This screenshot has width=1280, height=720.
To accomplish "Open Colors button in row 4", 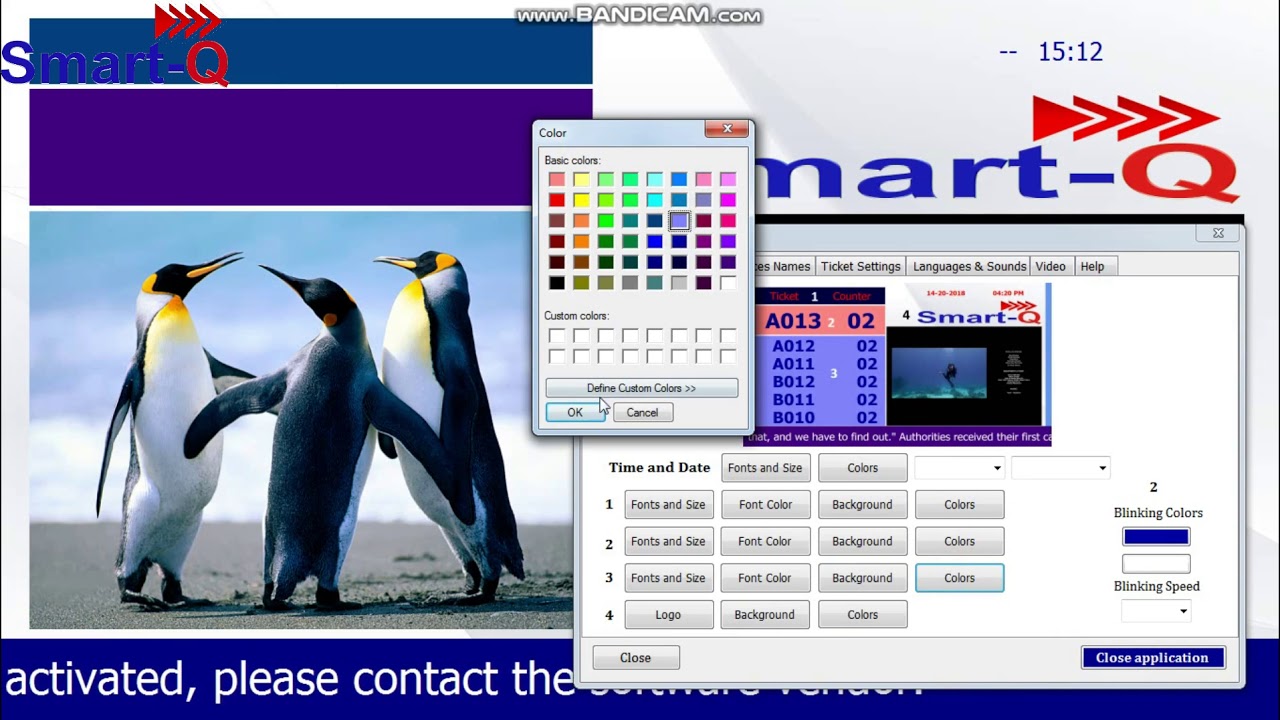I will tap(862, 615).
